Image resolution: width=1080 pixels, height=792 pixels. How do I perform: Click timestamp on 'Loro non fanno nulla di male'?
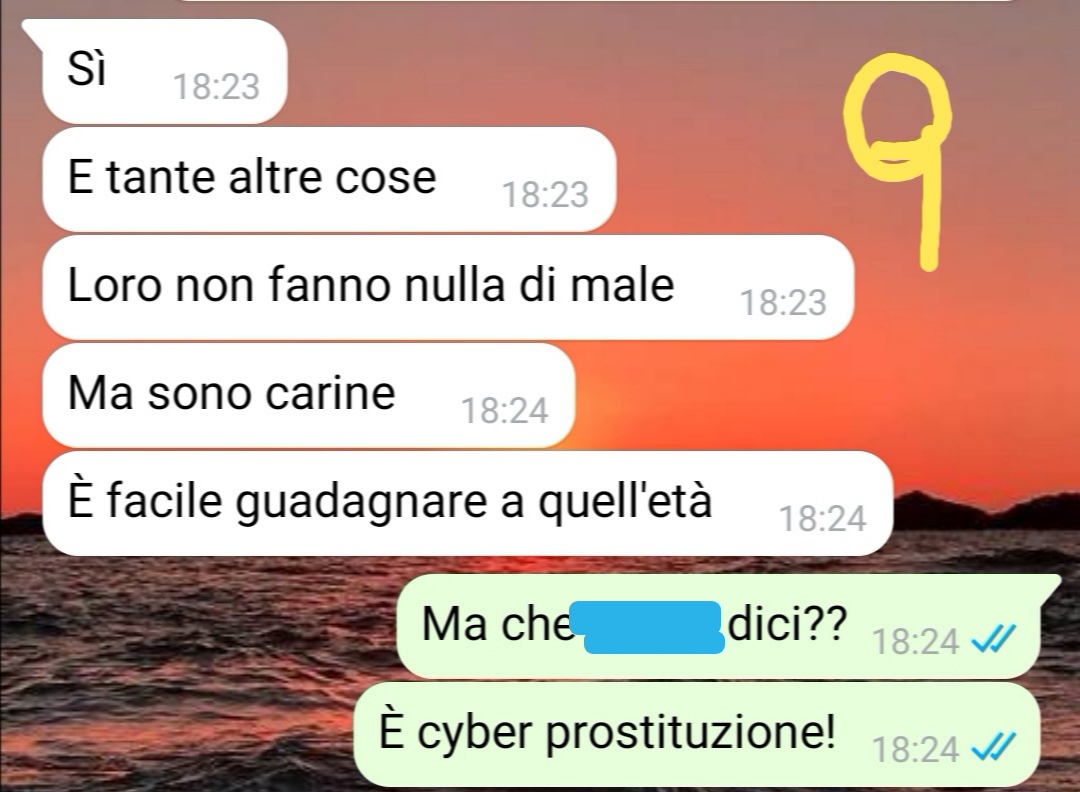point(783,303)
